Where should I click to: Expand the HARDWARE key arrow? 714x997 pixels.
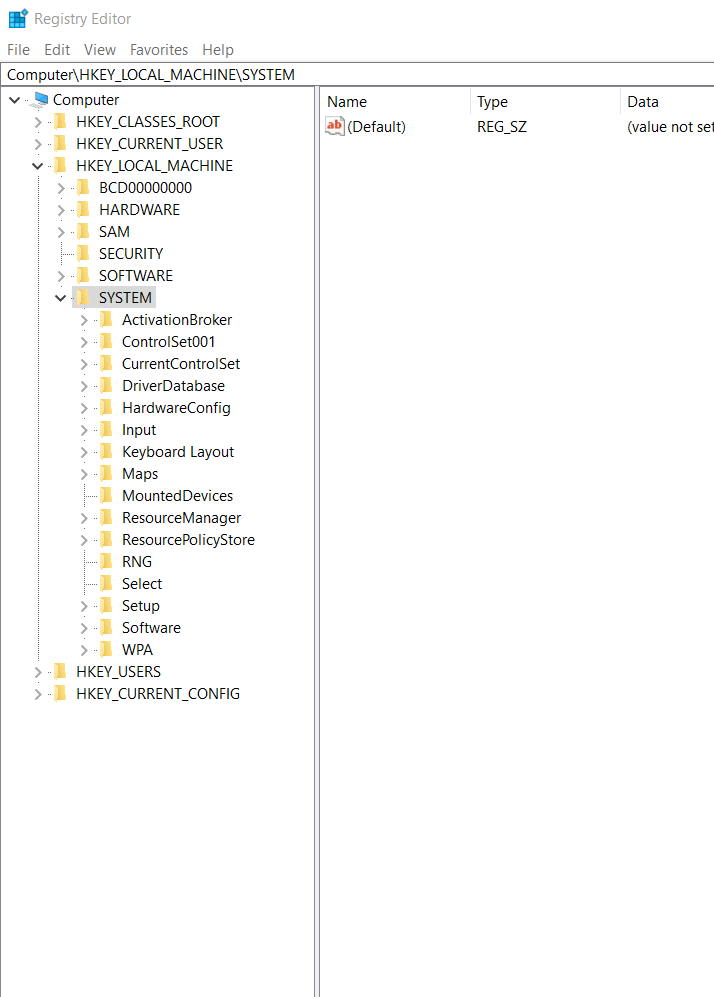[x=60, y=210]
